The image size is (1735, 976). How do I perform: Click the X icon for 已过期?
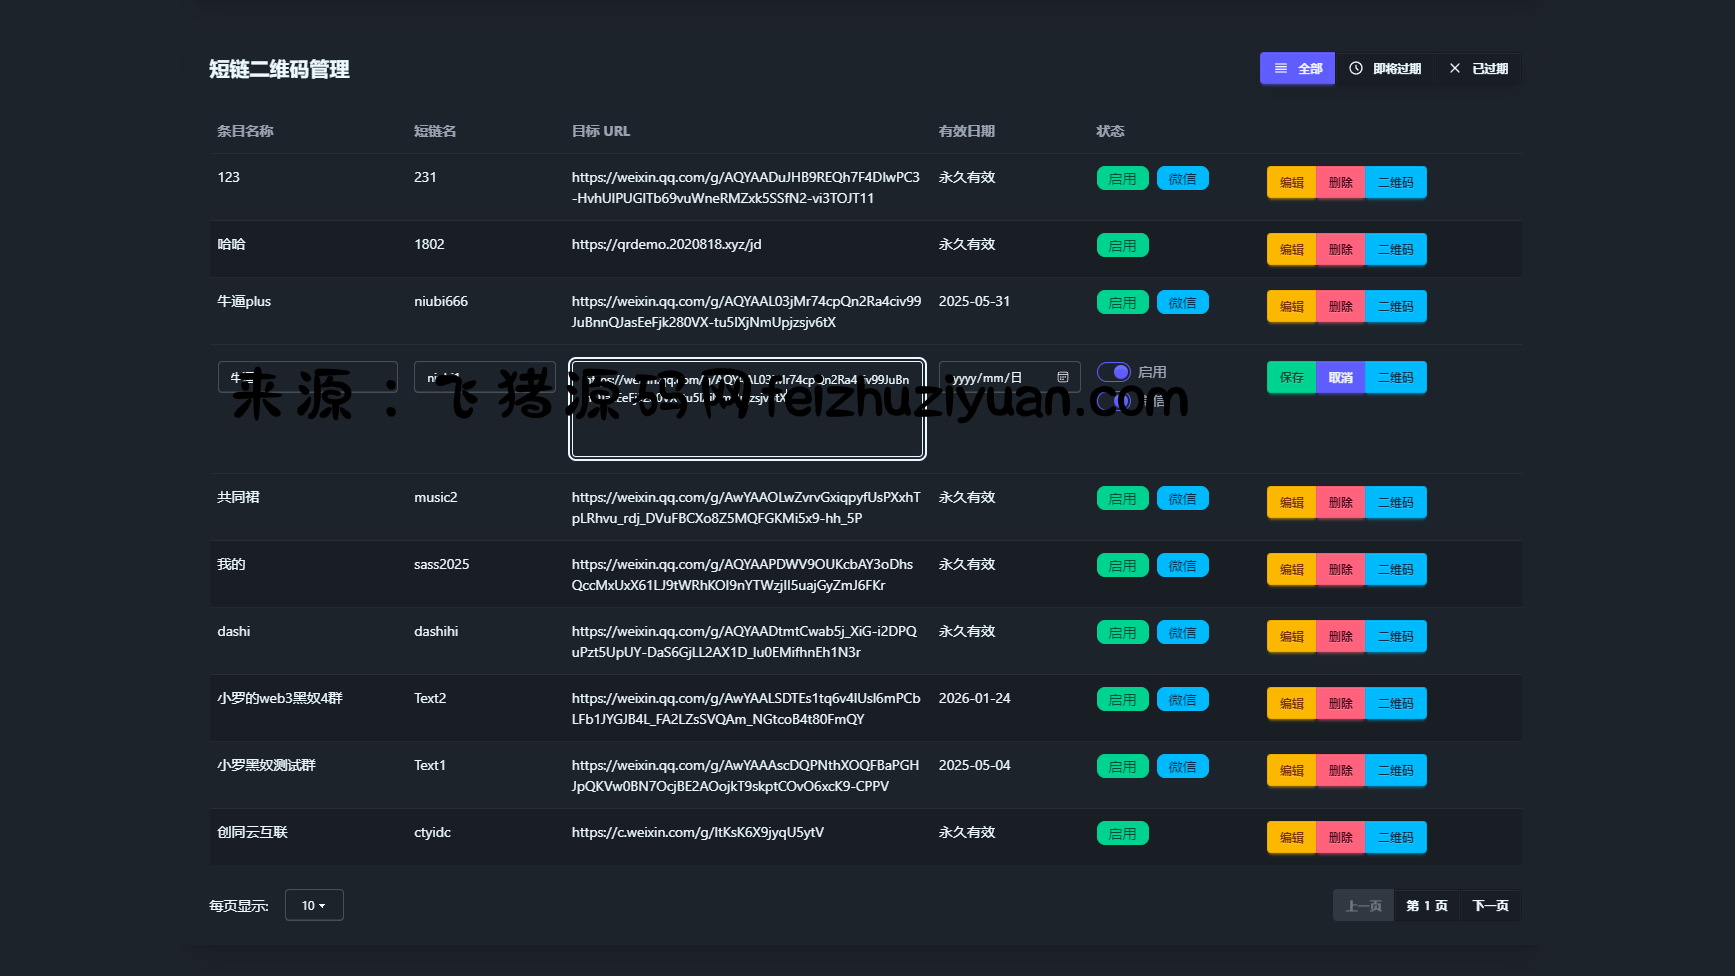pyautogui.click(x=1455, y=69)
